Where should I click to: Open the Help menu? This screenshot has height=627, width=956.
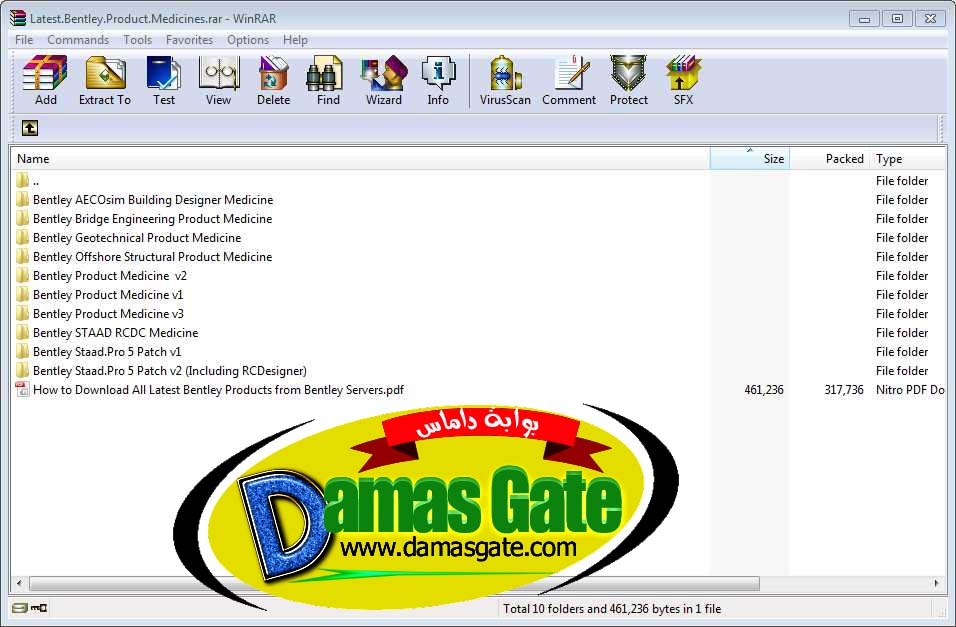point(295,40)
